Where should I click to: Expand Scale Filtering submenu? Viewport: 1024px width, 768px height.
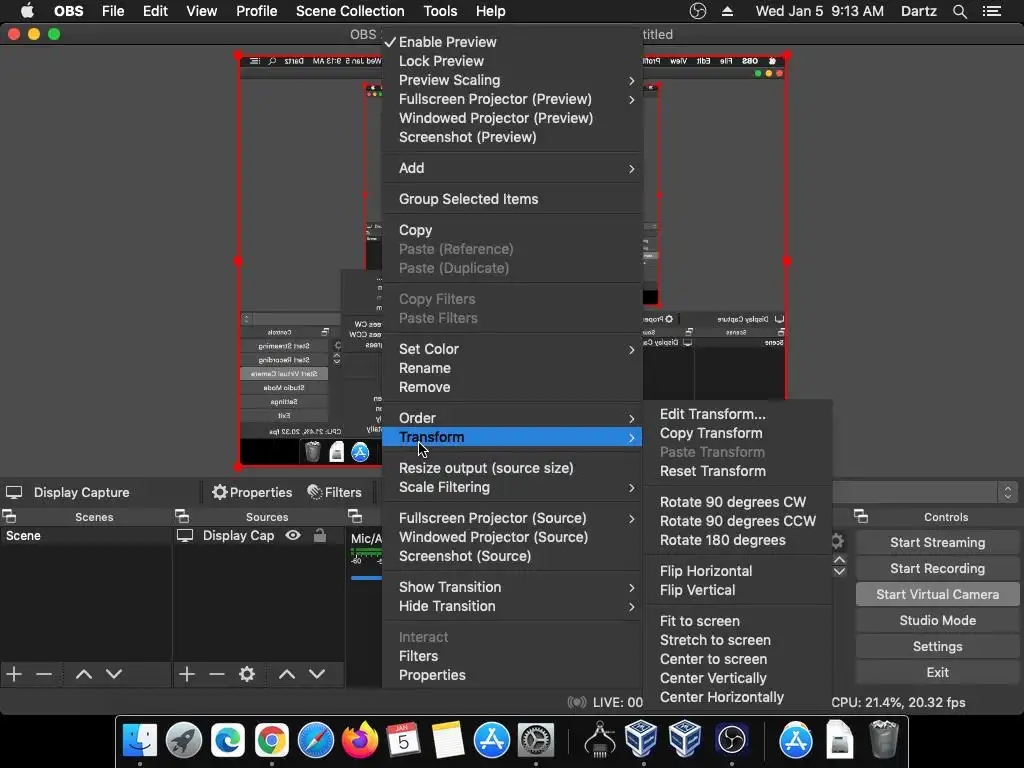tap(512, 487)
